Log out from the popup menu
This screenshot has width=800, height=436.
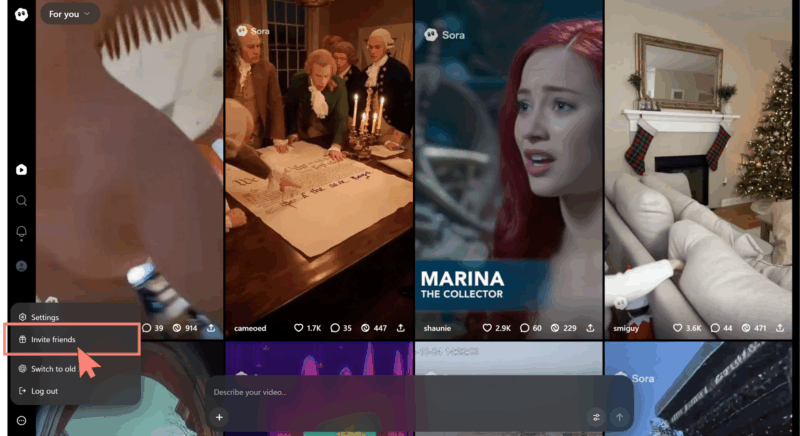(44, 391)
